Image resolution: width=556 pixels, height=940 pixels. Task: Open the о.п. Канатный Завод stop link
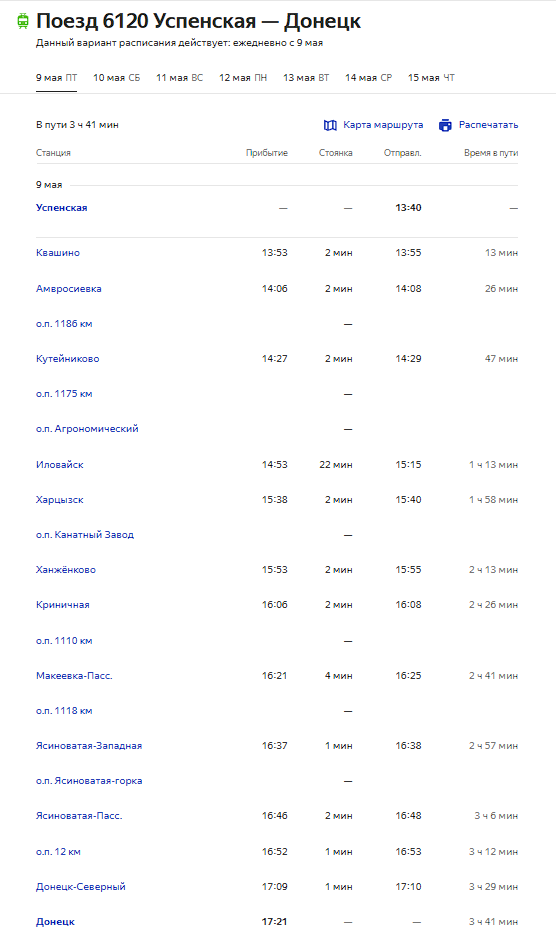tap(85, 535)
